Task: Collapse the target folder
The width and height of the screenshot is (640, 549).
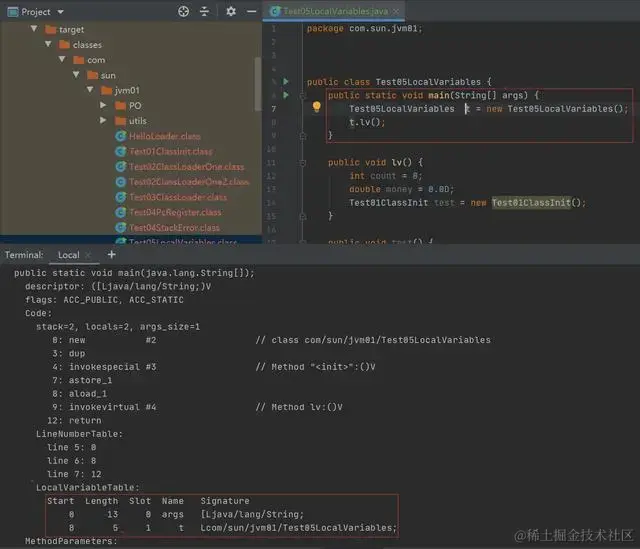Action: [34, 29]
